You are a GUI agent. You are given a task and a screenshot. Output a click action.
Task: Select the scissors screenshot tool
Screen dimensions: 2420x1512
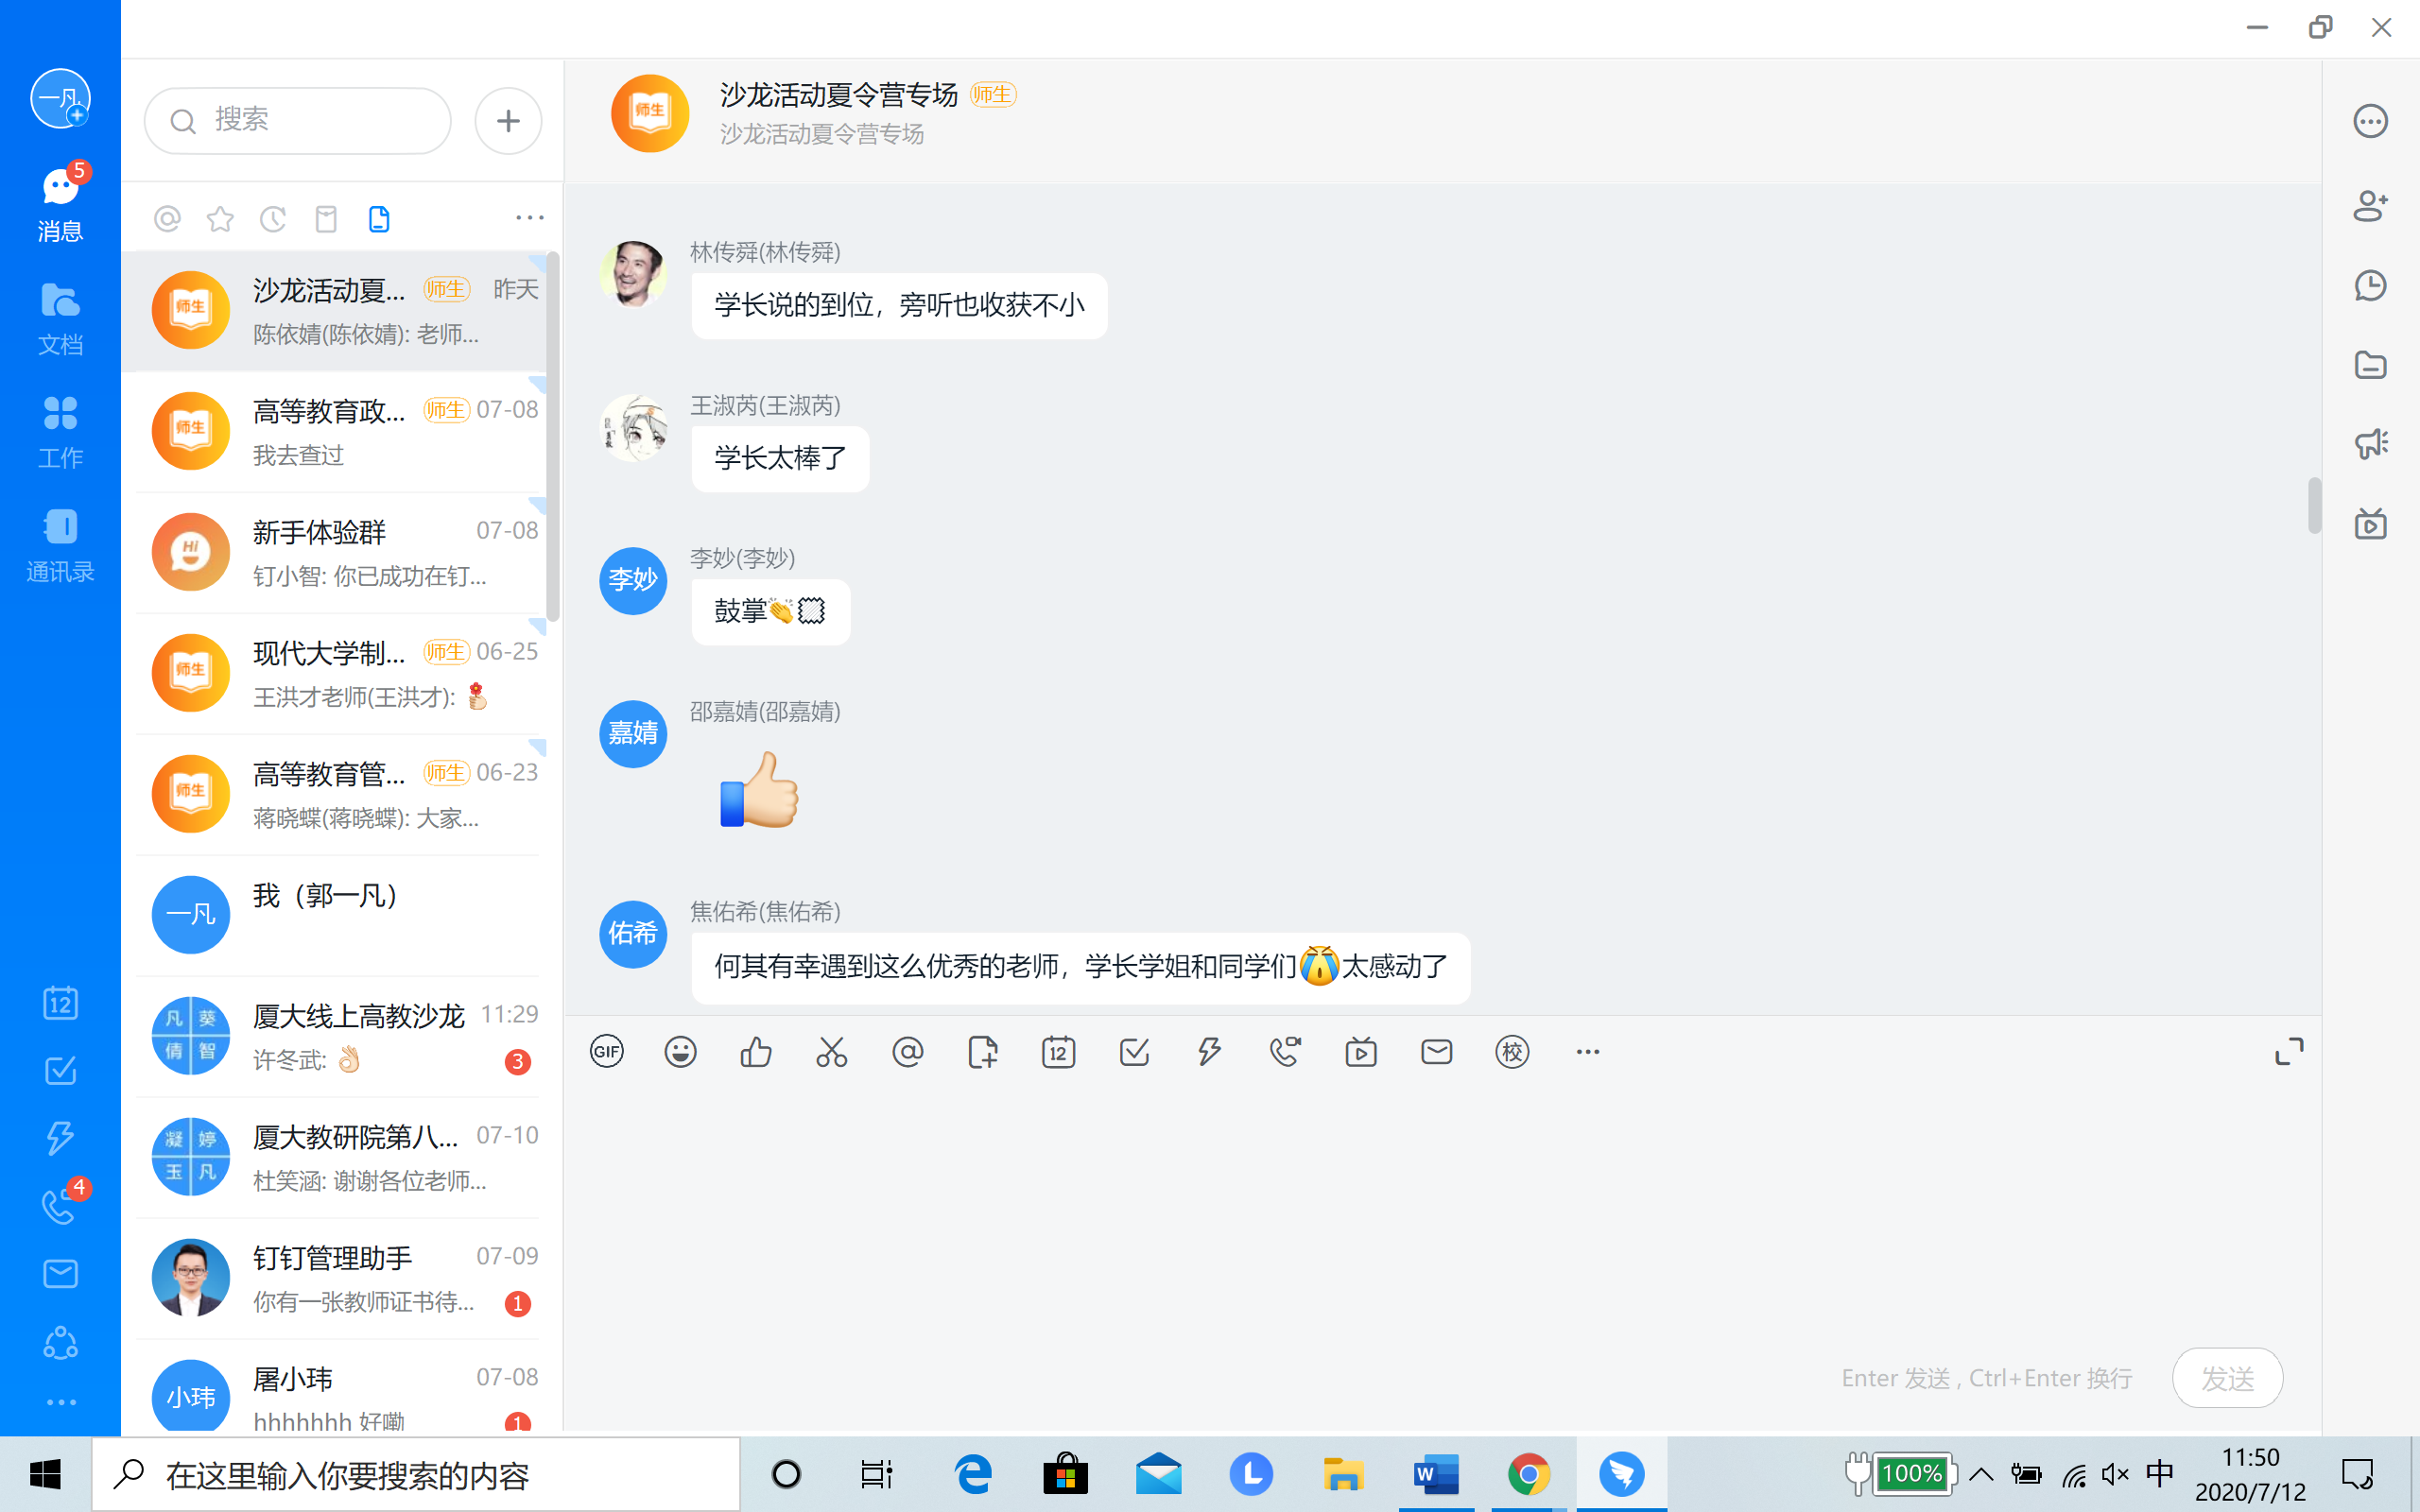[x=831, y=1051]
